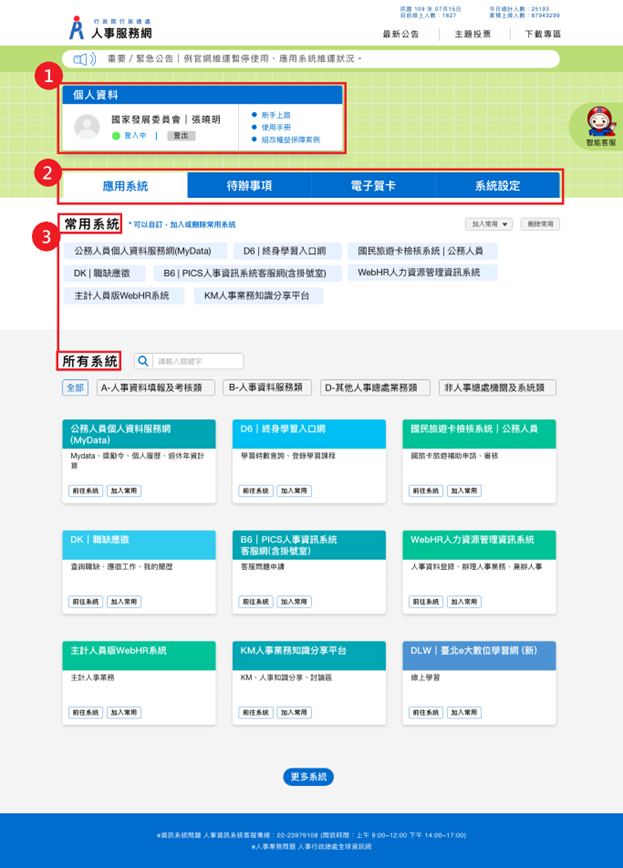Open the 加入常用 dropdown at top right
The height and width of the screenshot is (868, 623).
(x=490, y=225)
